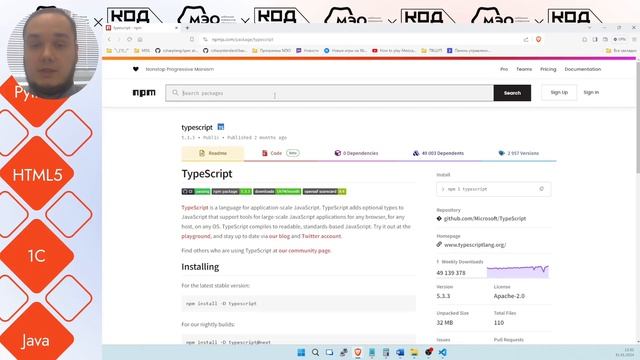Open a new browser tab

[x=187, y=28]
